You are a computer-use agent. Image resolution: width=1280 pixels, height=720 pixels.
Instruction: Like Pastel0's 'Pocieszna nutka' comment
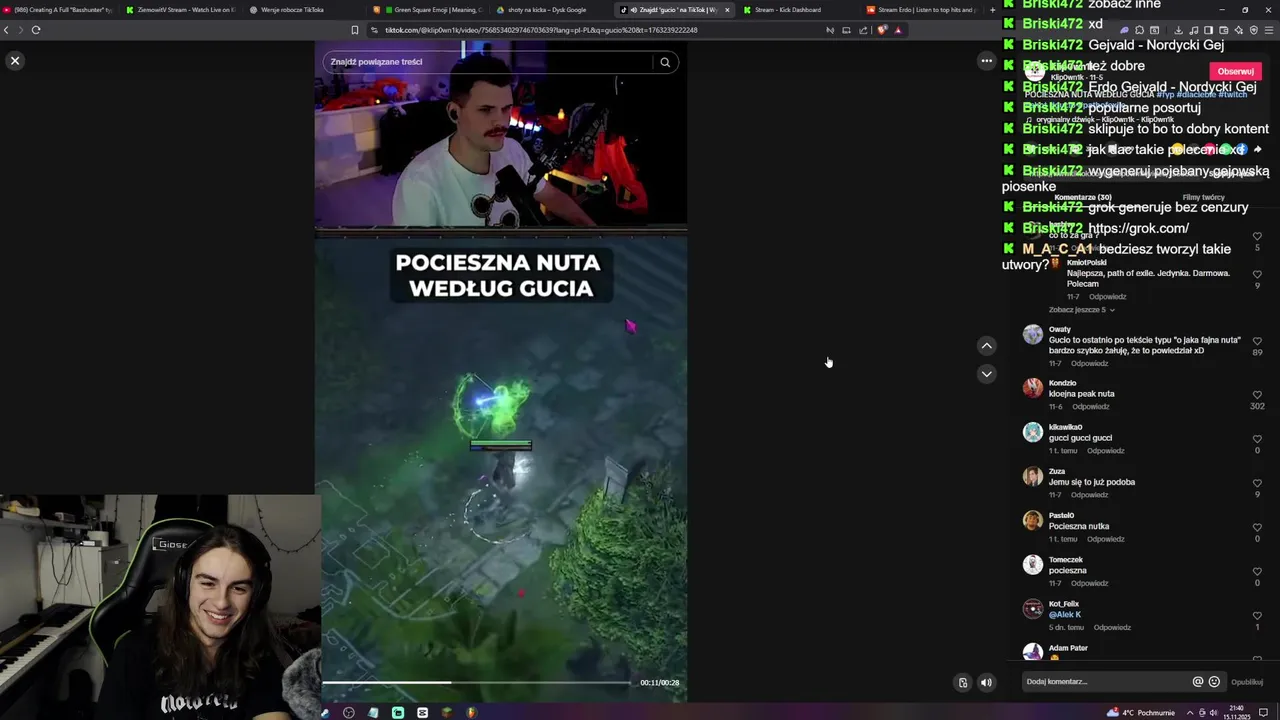click(1257, 527)
